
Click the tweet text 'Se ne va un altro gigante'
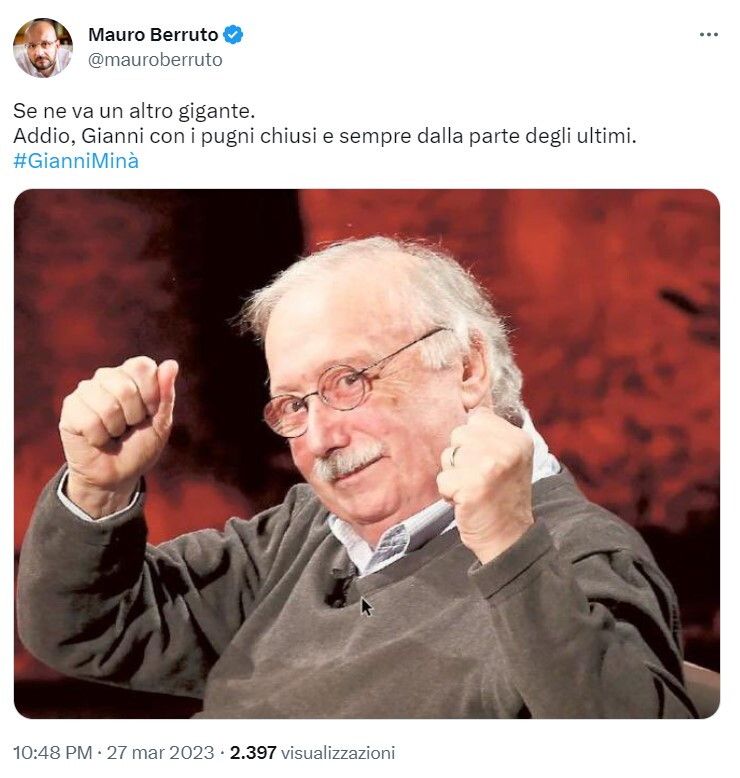pyautogui.click(x=134, y=111)
